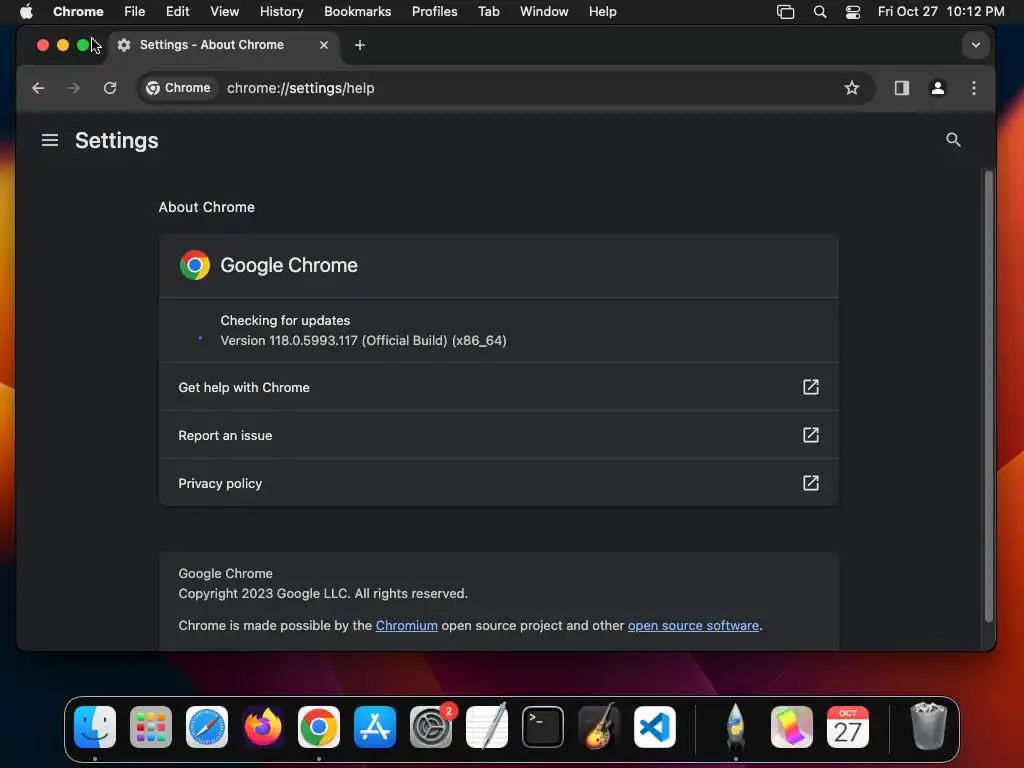This screenshot has width=1024, height=768.
Task: Select the Settings - About Chrome tab
Action: click(223, 45)
